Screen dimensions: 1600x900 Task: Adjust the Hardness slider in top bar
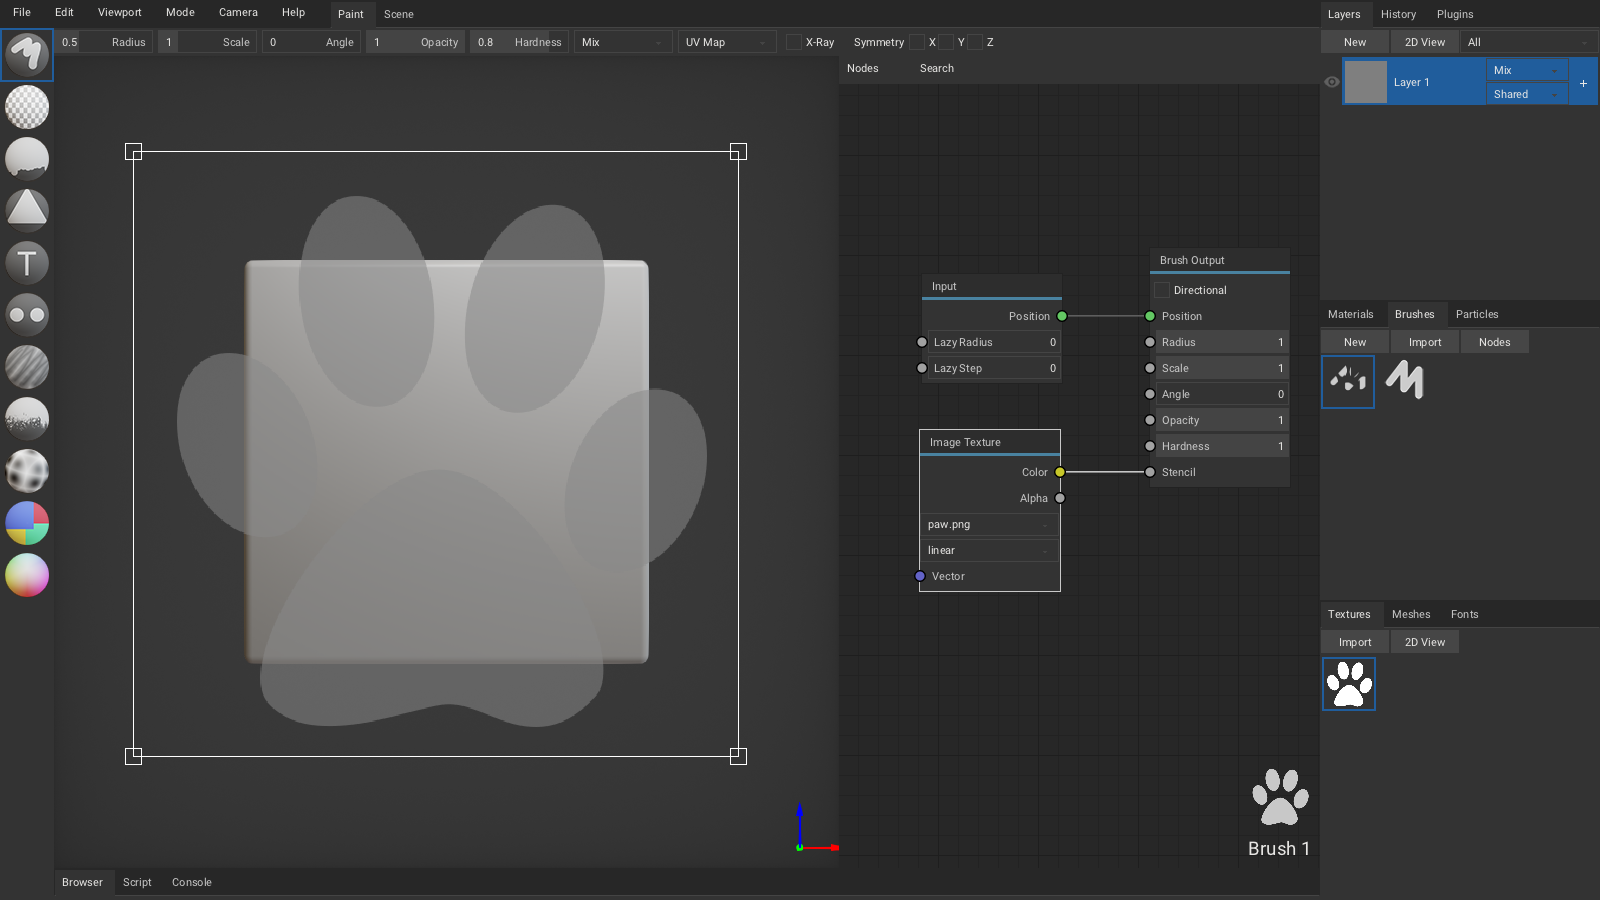click(x=519, y=42)
